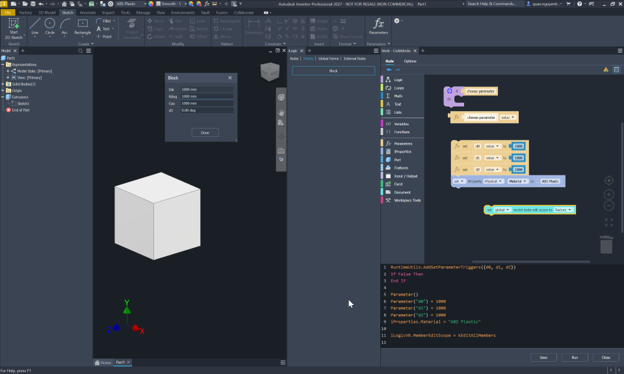
Task: Select the Sketch1 tree item
Action: [20, 103]
